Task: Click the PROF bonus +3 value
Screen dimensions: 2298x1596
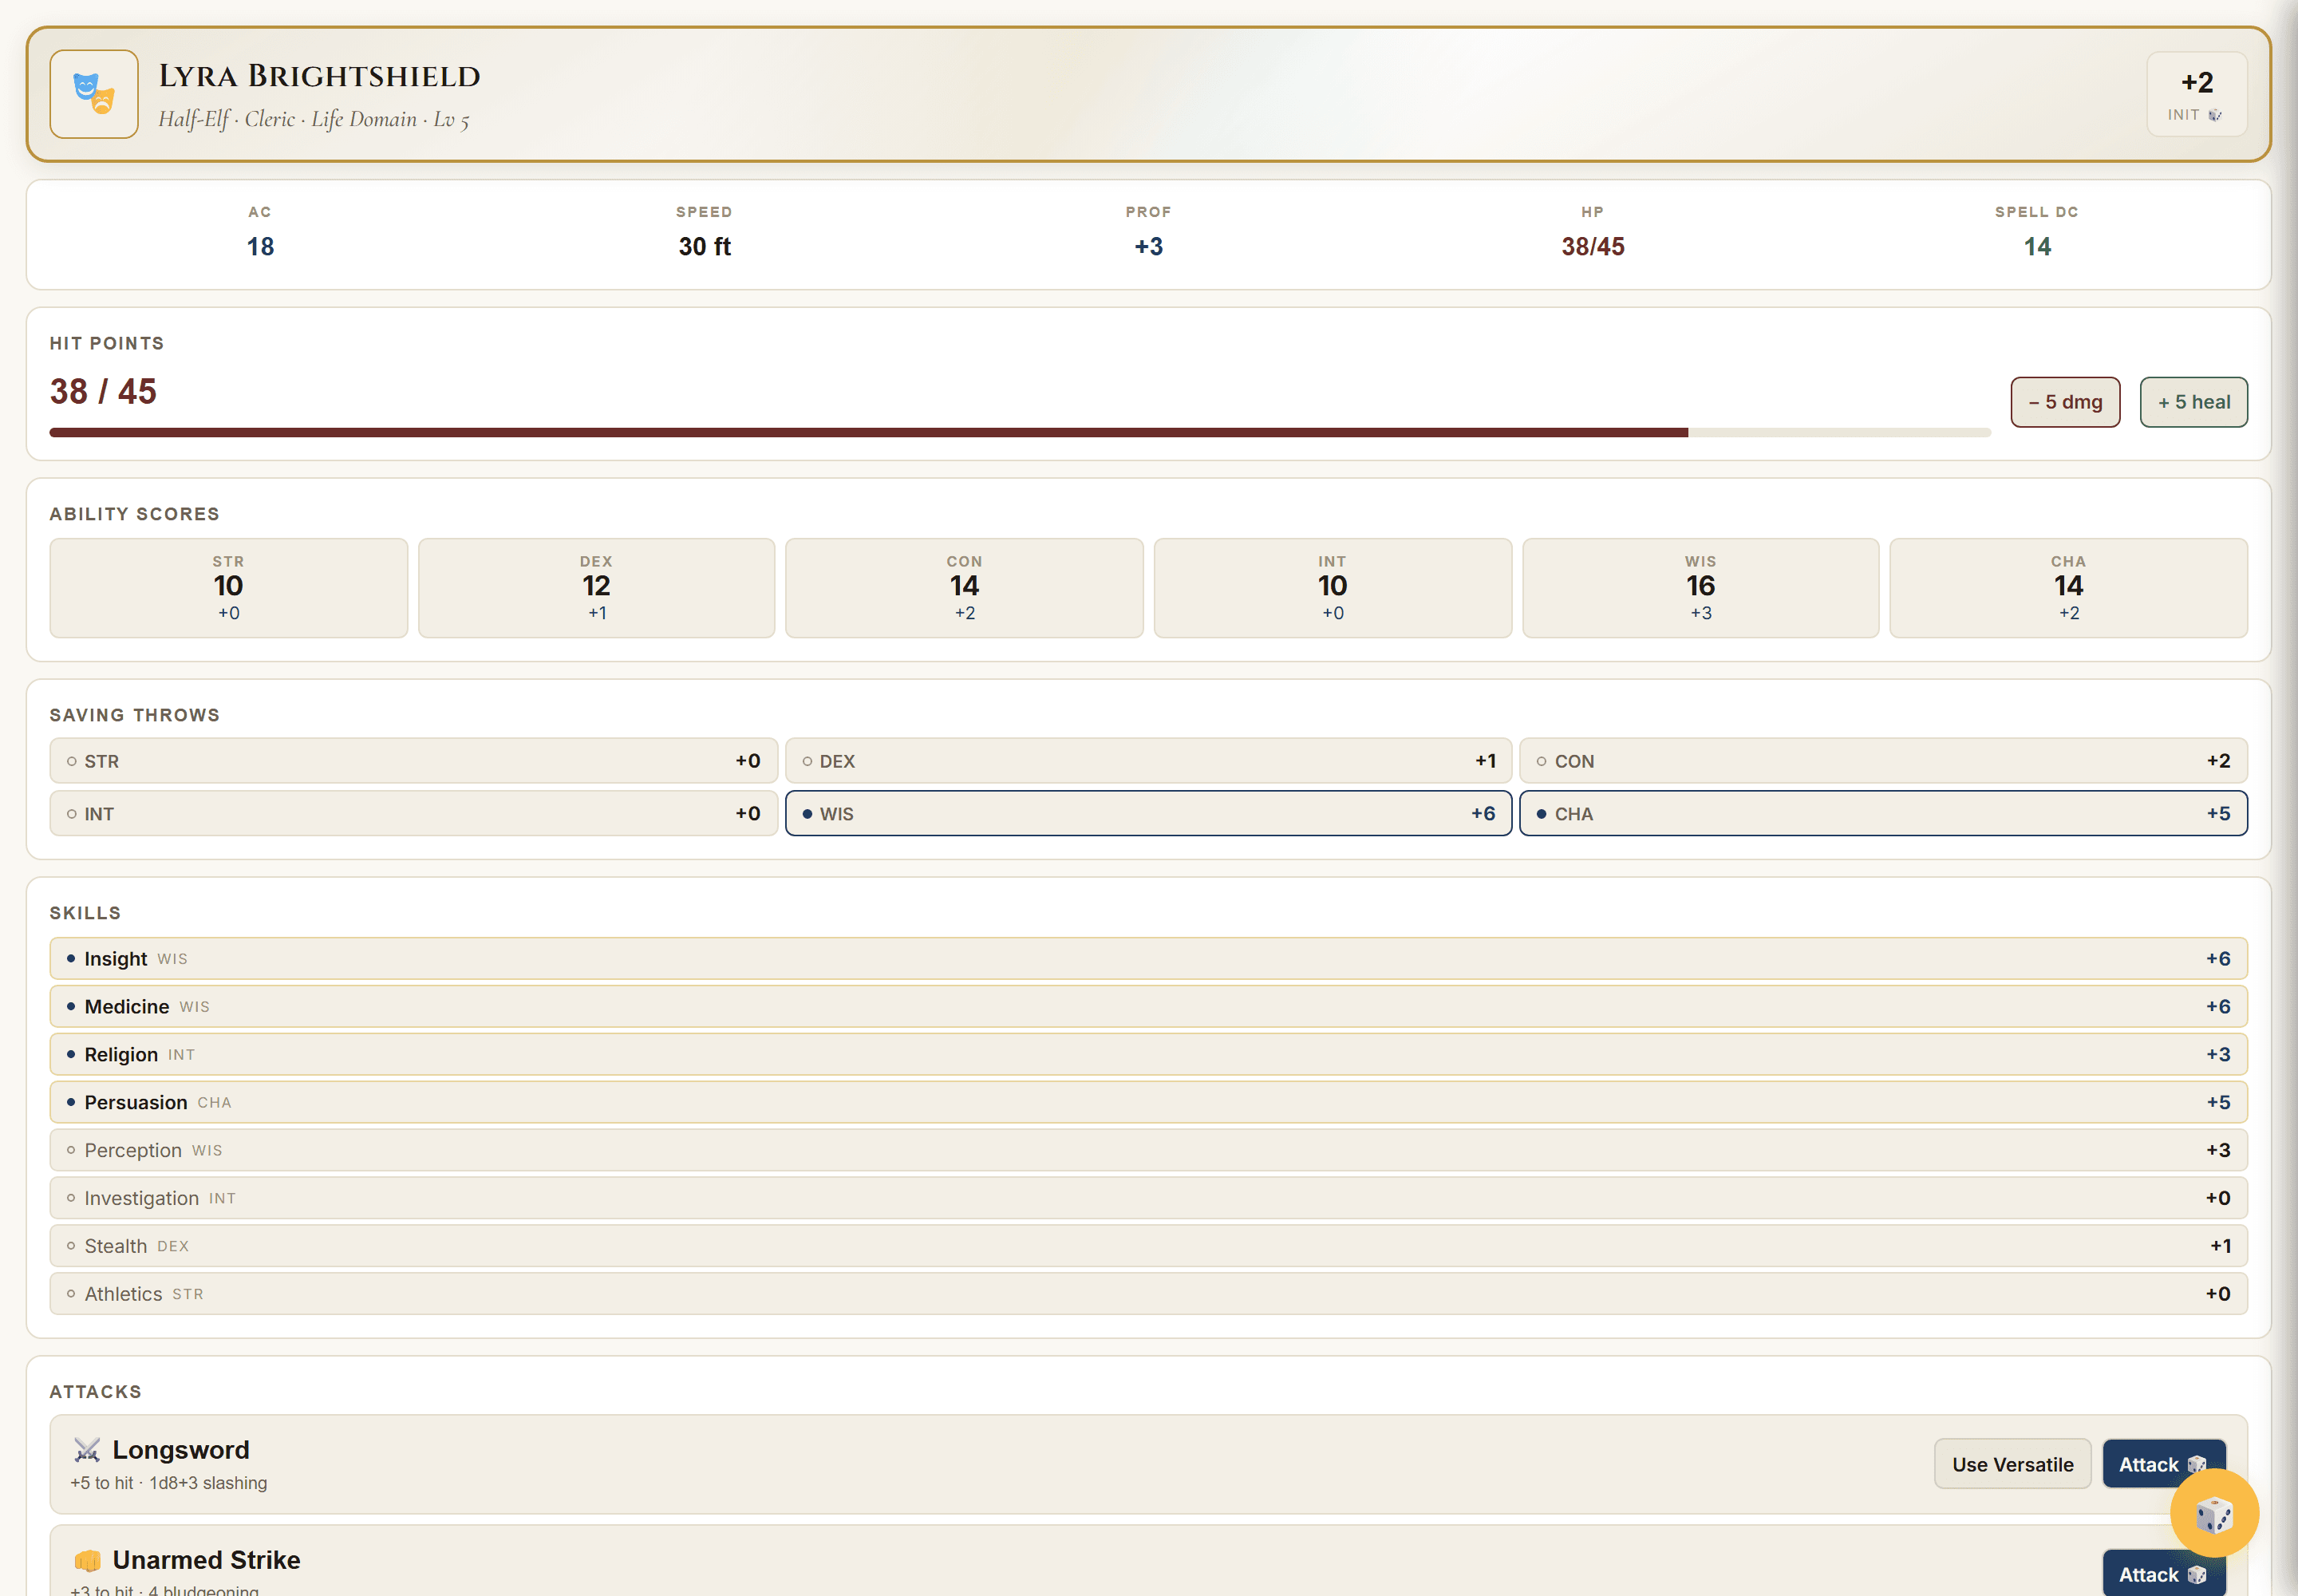Action: pyautogui.click(x=1149, y=247)
